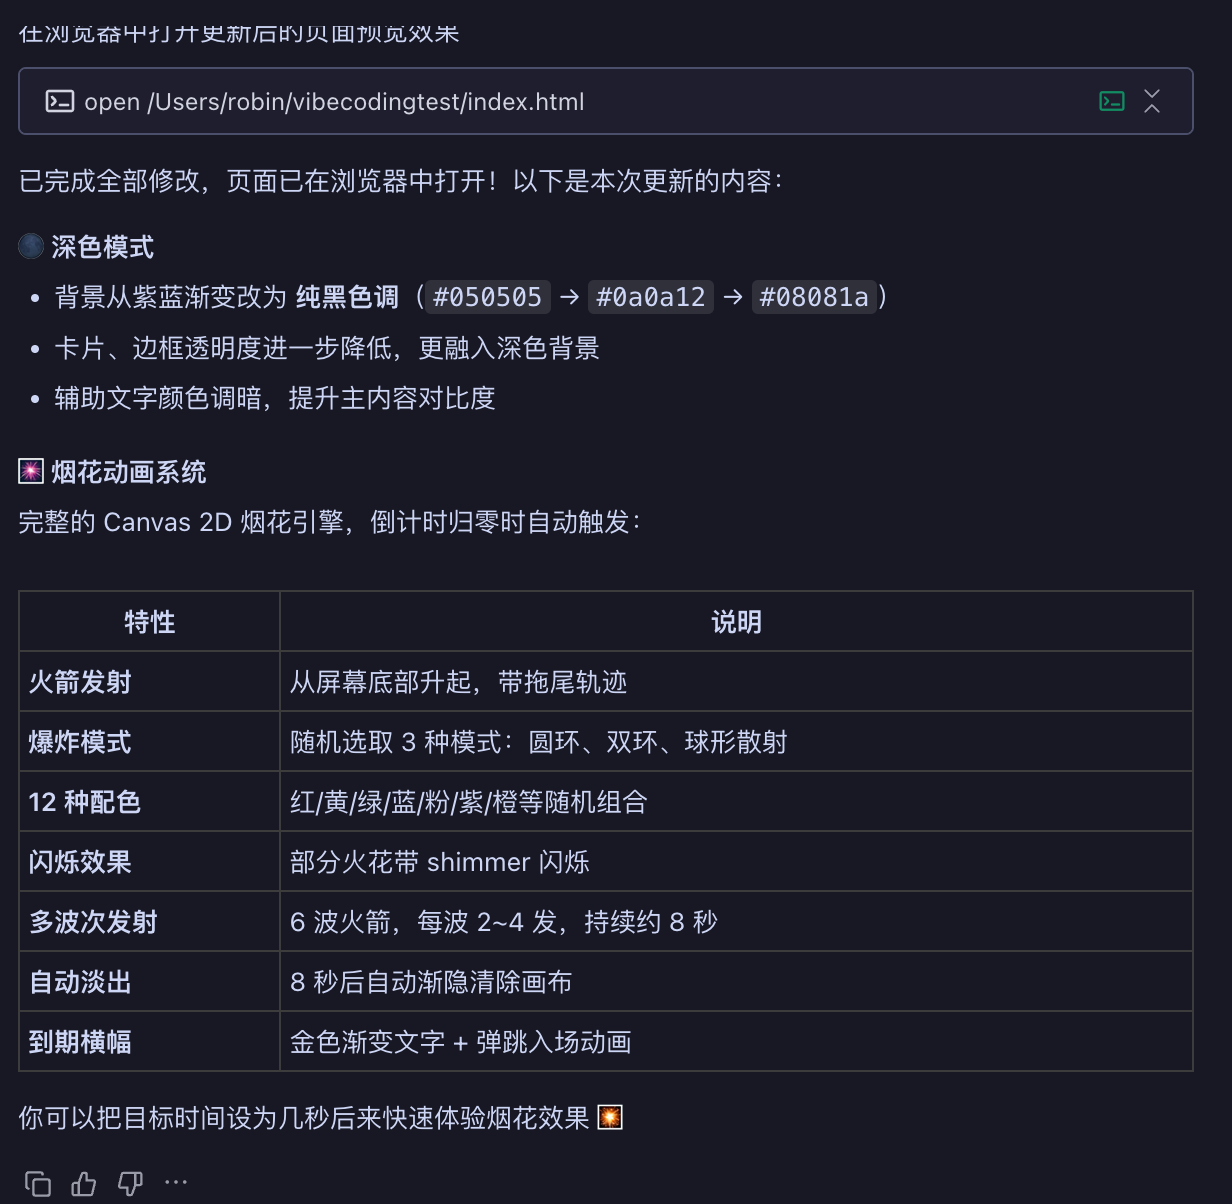
Task: Click the thumbs down feedback icon
Action: pos(130,1184)
